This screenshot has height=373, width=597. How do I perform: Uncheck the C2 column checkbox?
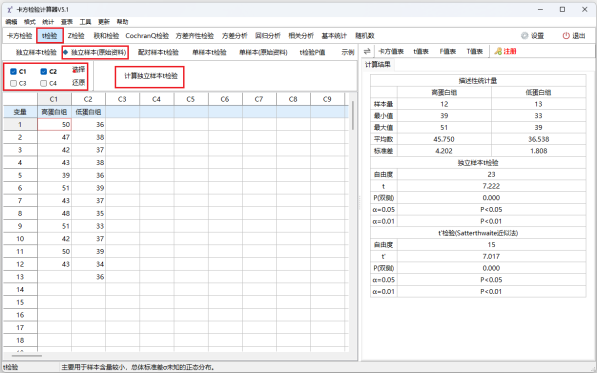click(x=44, y=72)
